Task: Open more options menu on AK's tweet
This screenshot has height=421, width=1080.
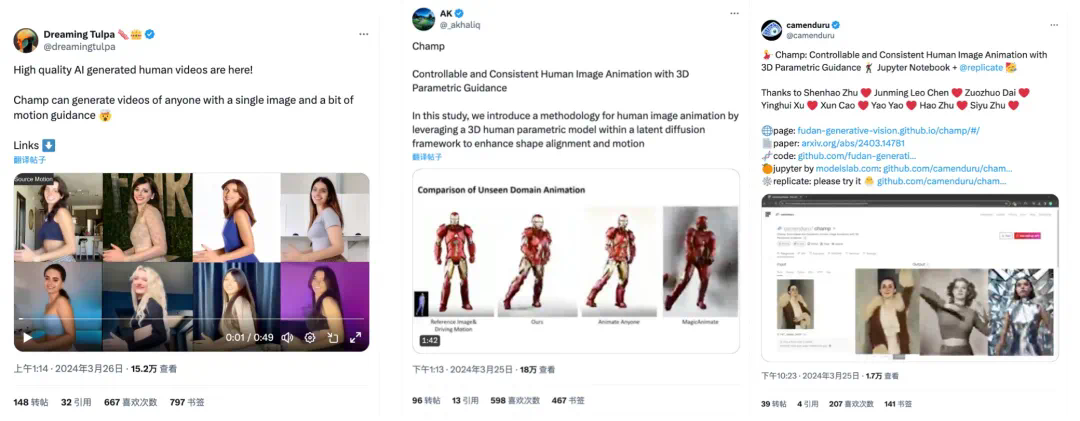Action: point(730,14)
